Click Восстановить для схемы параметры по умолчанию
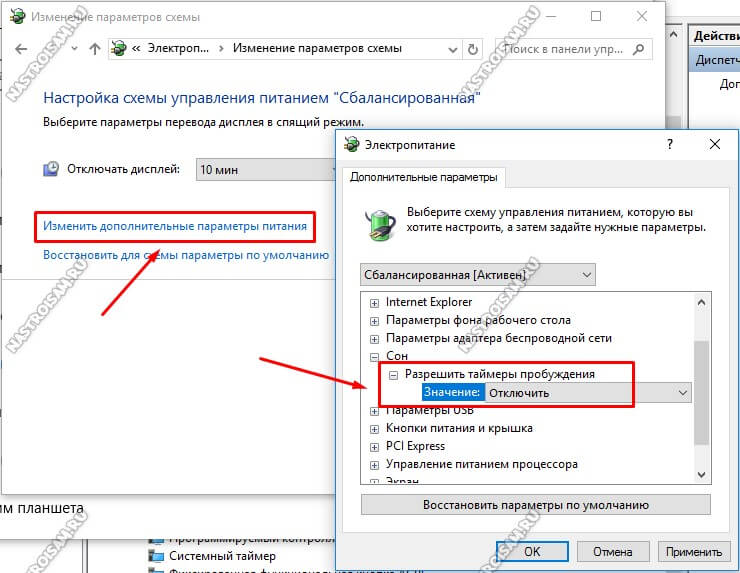This screenshot has width=740, height=573. 186,255
